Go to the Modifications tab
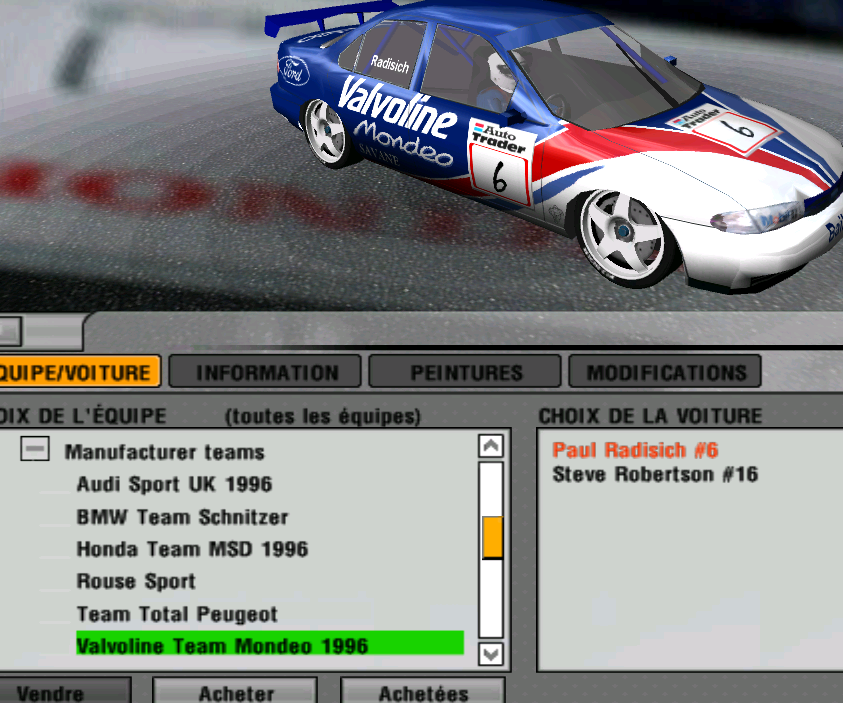Image resolution: width=843 pixels, height=703 pixels. (665, 373)
